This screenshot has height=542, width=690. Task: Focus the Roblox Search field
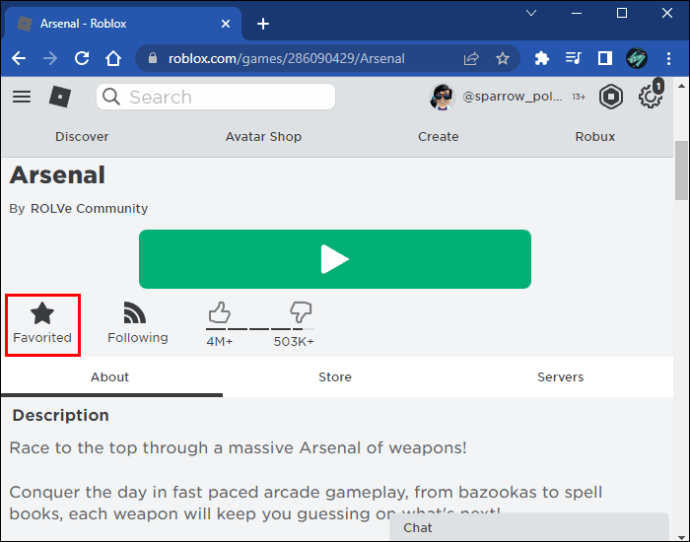(x=216, y=97)
